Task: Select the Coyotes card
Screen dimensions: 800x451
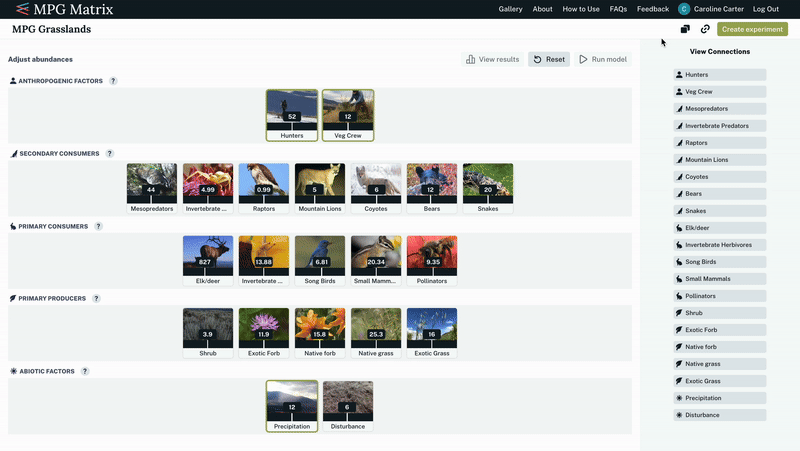Action: click(376, 188)
